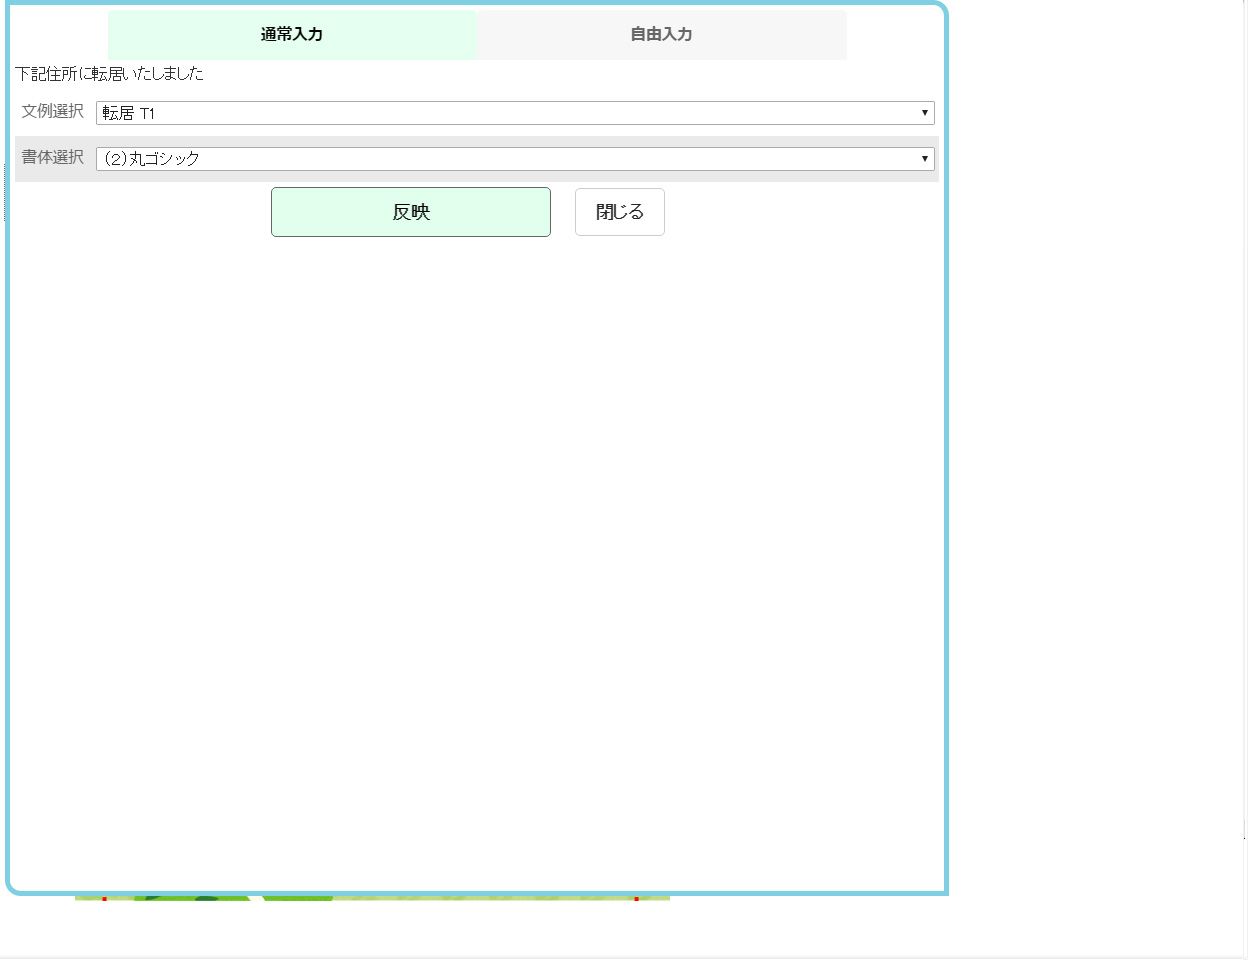Click the light blue dialog border at bottom
Image resolution: width=1248 pixels, height=960 pixels.
476,891
